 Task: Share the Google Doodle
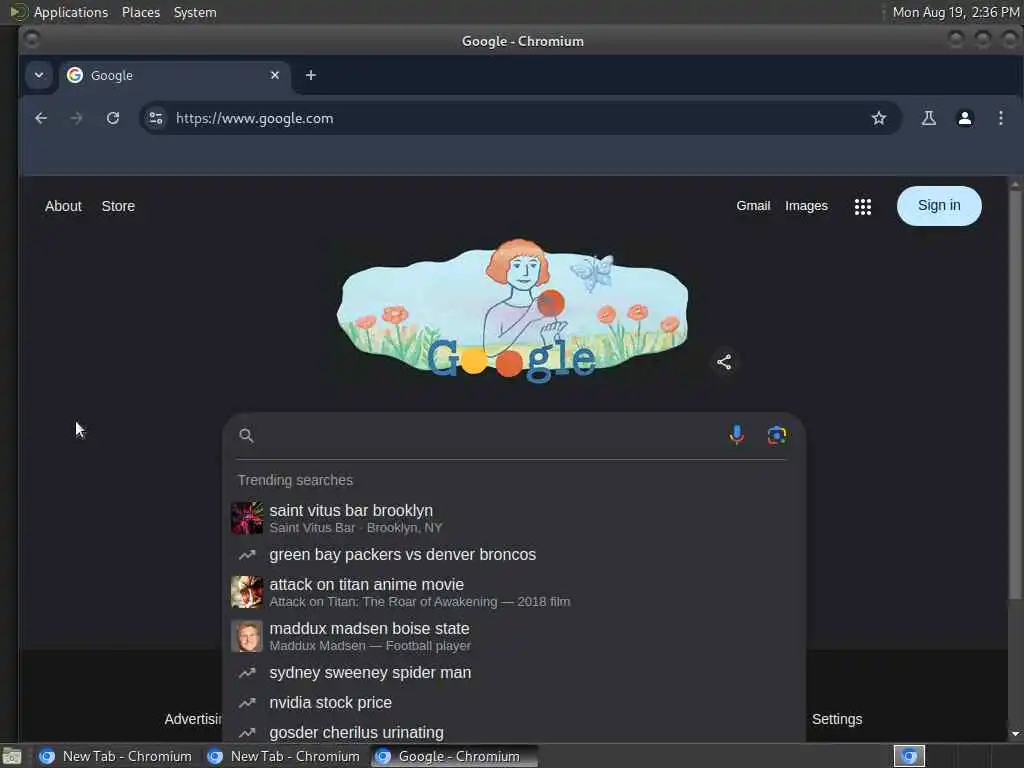coord(724,362)
